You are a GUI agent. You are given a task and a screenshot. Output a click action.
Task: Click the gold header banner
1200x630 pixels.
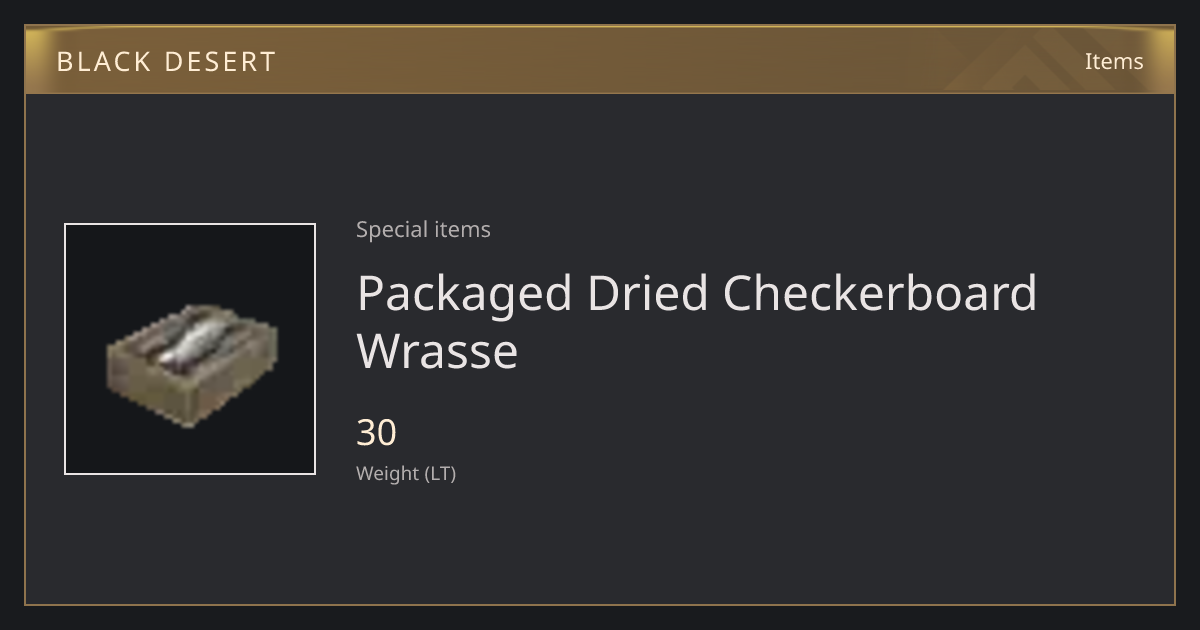click(x=600, y=60)
